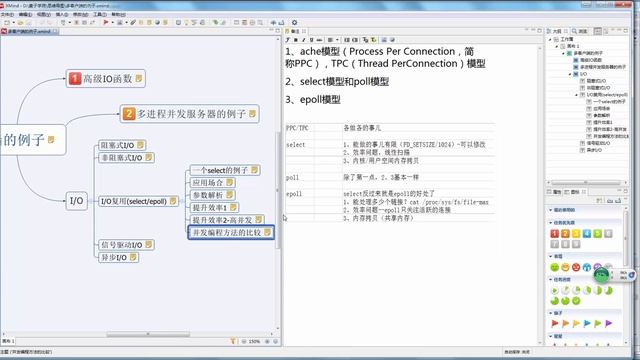Click the settings gear toolbar icon

point(294,22)
